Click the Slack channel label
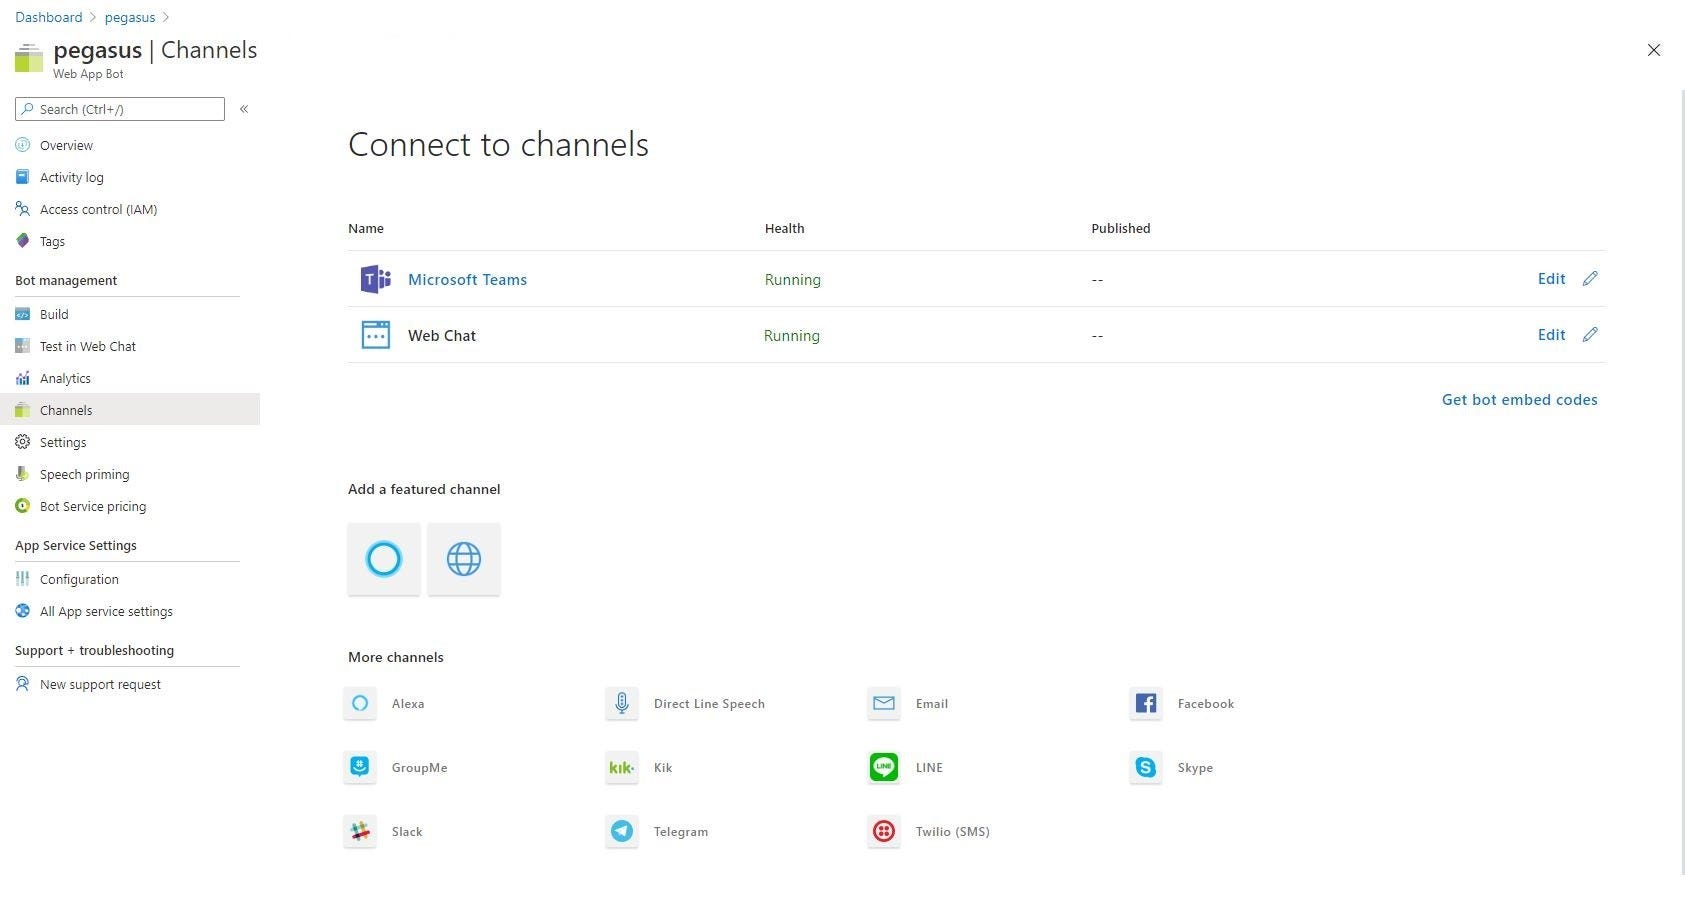Viewport: 1685px width, 903px height. pyautogui.click(x=407, y=832)
